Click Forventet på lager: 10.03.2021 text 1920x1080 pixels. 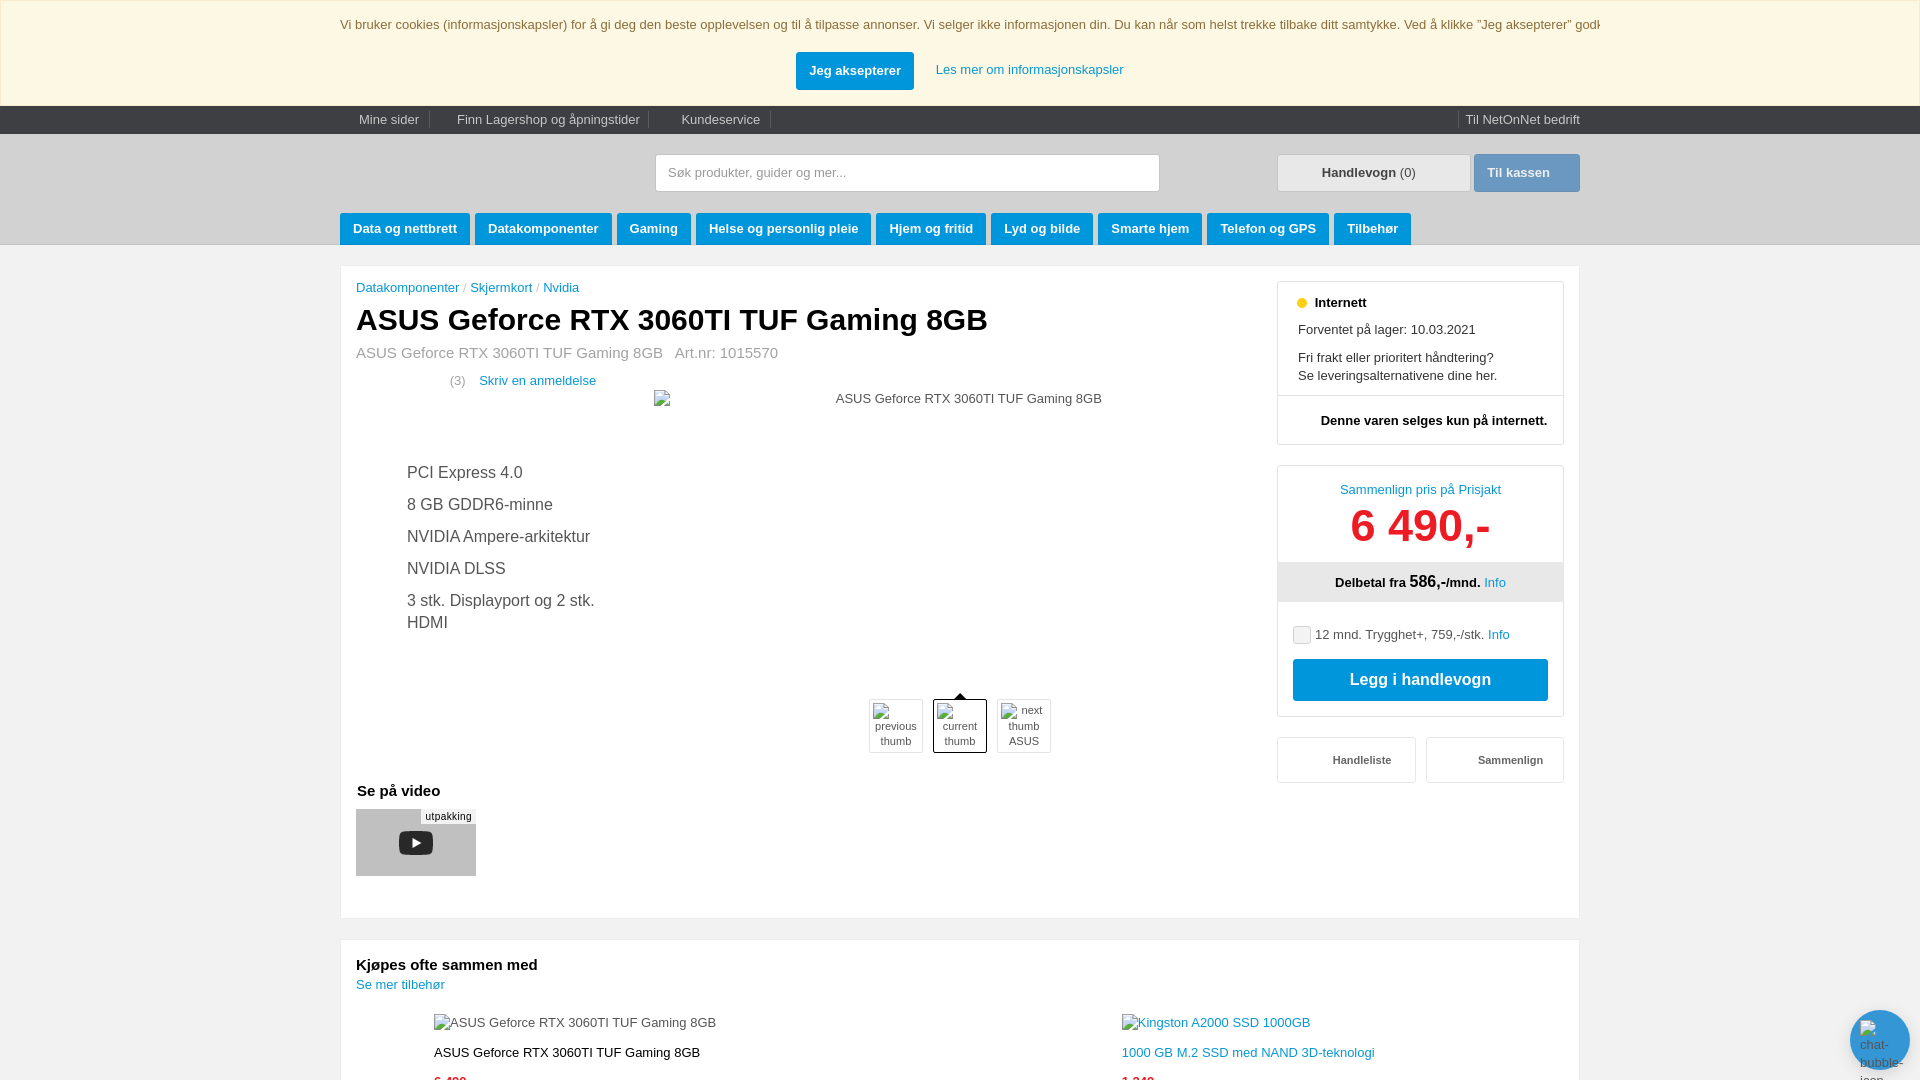click(x=1386, y=330)
